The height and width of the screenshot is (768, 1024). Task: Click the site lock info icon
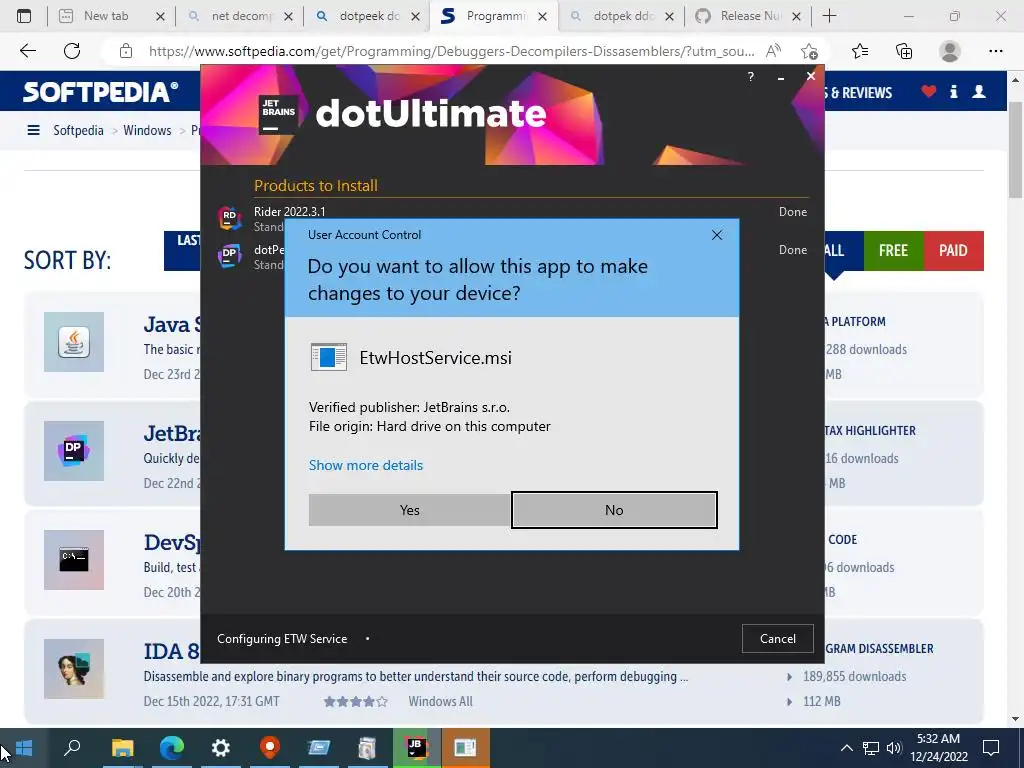pyautogui.click(x=126, y=51)
